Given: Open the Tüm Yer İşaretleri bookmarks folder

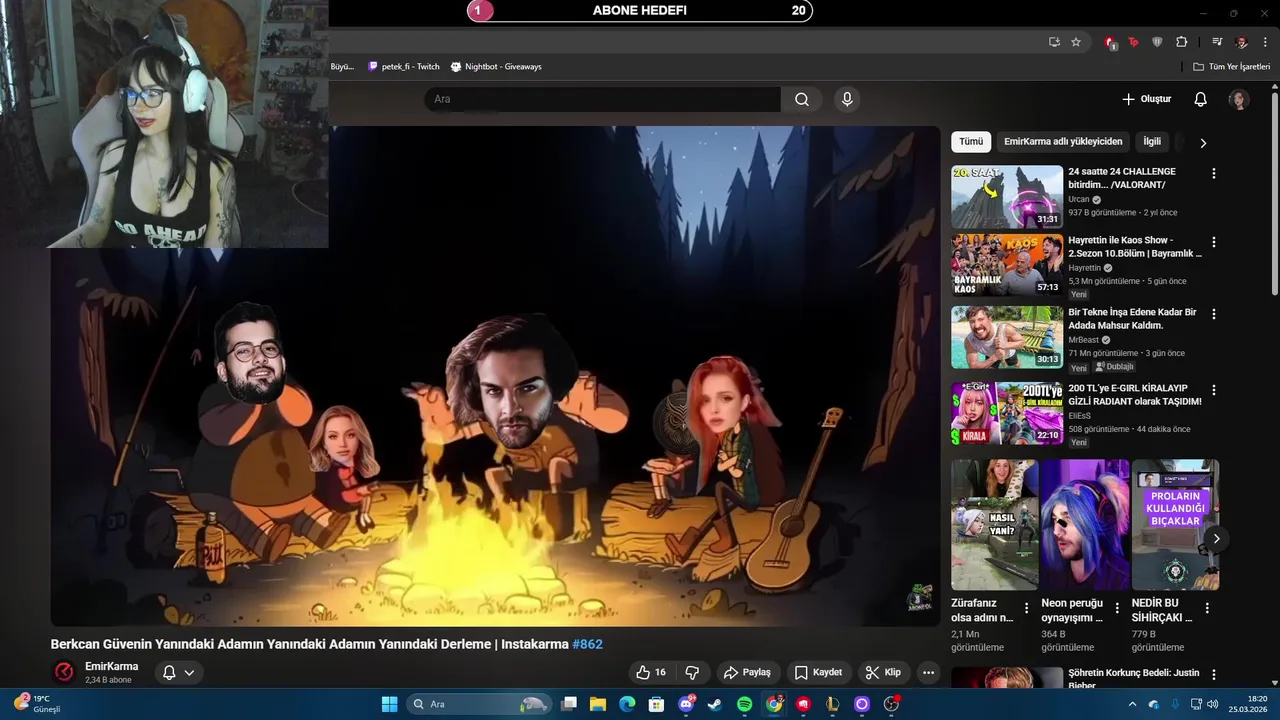Looking at the screenshot, I should [1231, 66].
